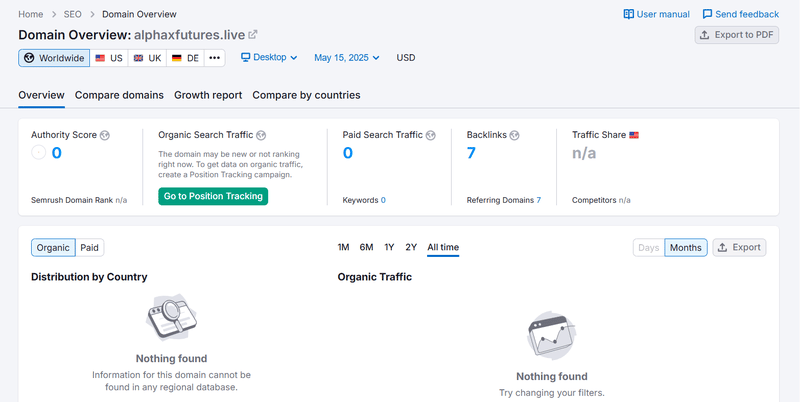800x402 pixels.
Task: Click Go to Position Tracking button
Action: tap(213, 196)
